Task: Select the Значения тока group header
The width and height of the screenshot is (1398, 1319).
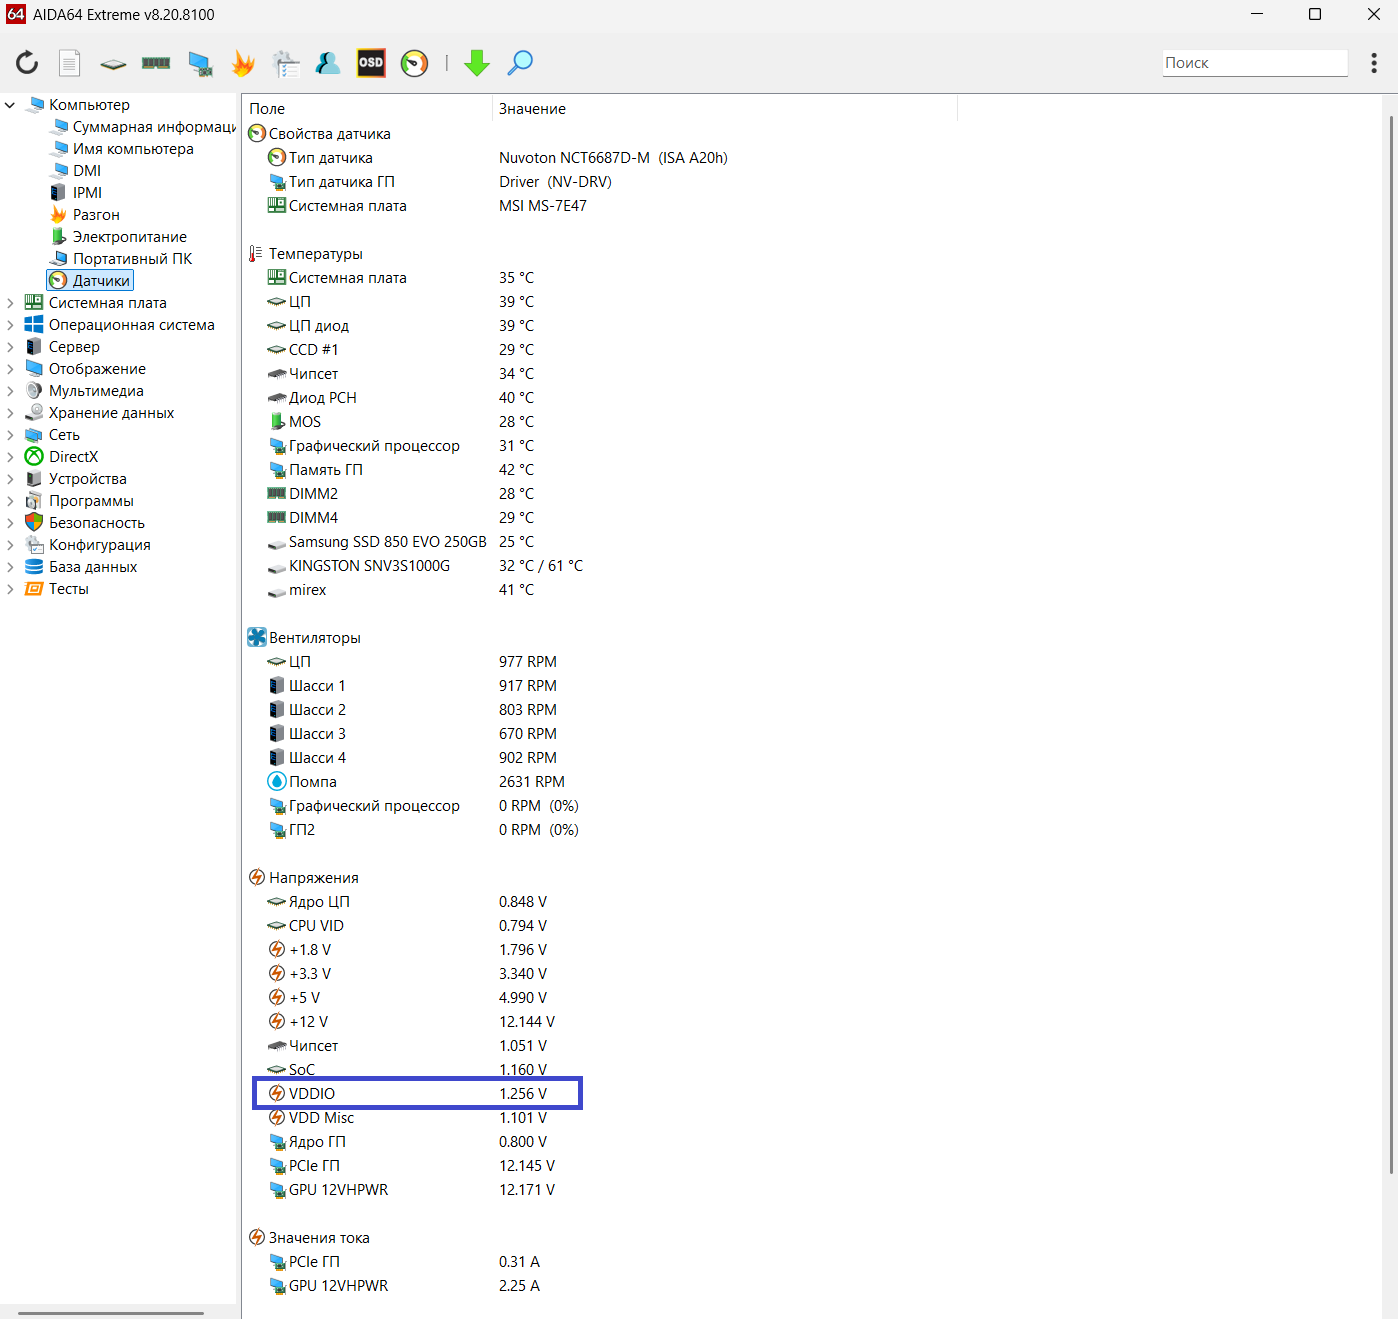Action: tap(319, 1238)
